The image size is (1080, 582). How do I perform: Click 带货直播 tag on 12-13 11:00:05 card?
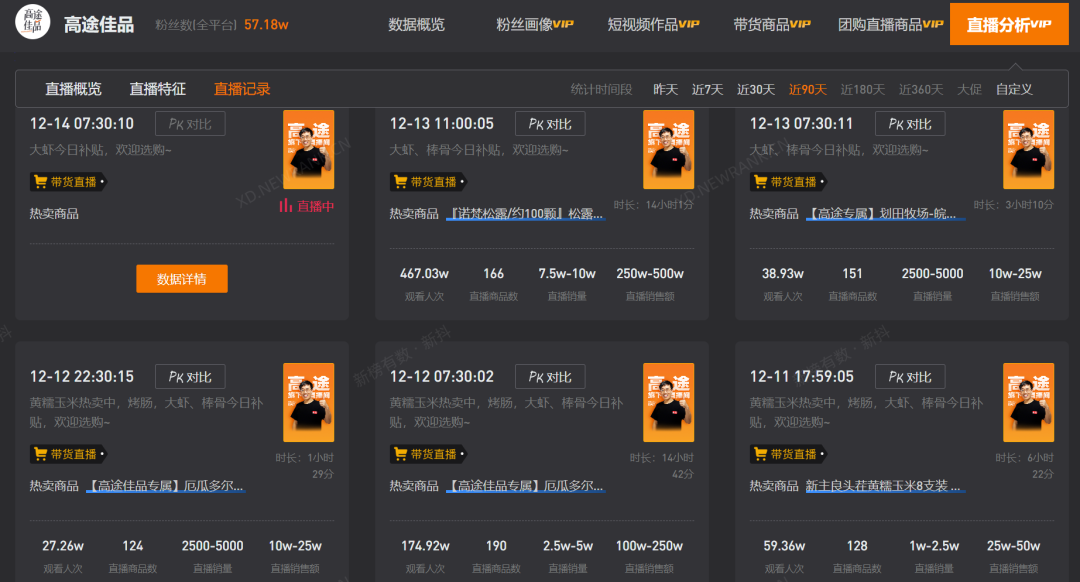click(x=428, y=182)
